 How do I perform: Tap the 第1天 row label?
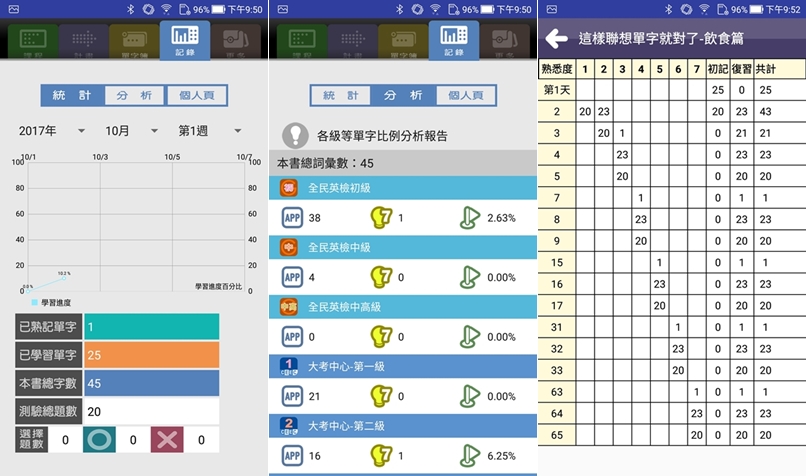click(557, 90)
